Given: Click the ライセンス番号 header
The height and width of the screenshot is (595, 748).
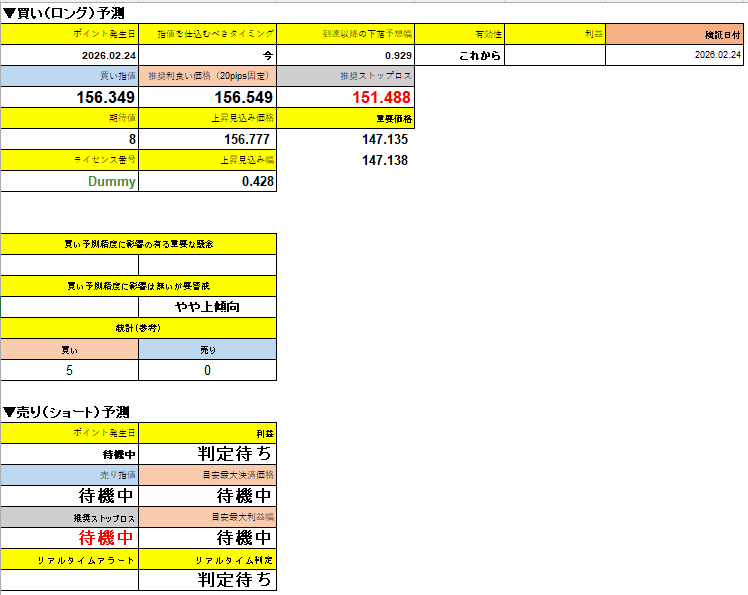Looking at the screenshot, I should 70,160.
